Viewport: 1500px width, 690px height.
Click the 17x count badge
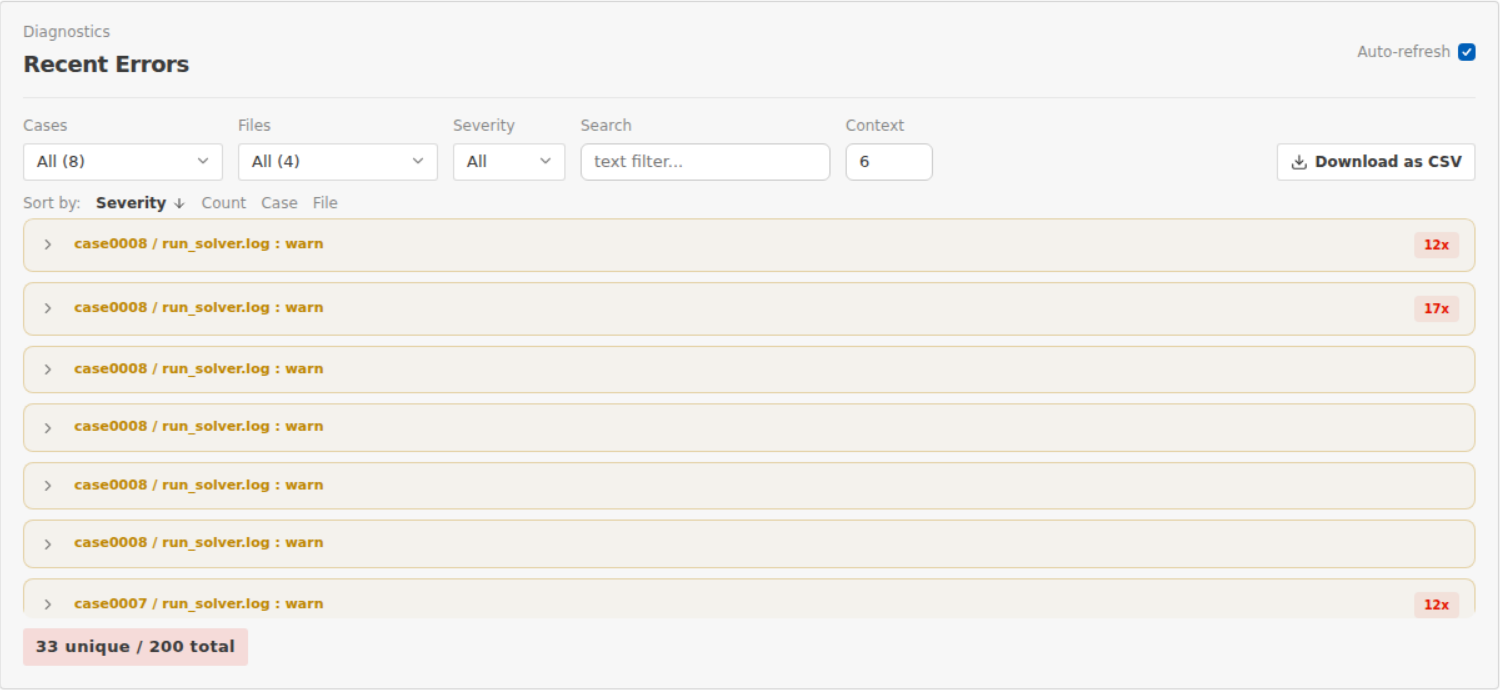[1436, 309]
